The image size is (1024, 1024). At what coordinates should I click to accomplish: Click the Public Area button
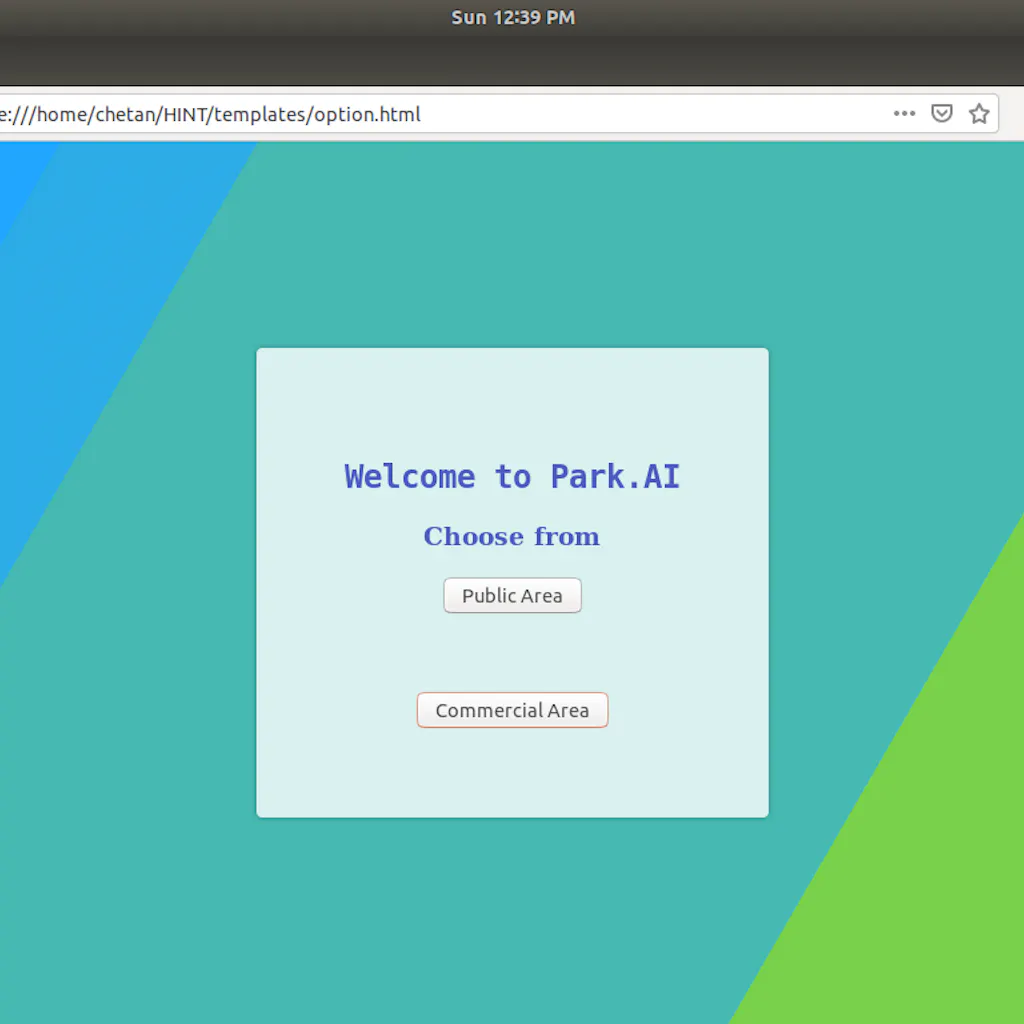[512, 595]
